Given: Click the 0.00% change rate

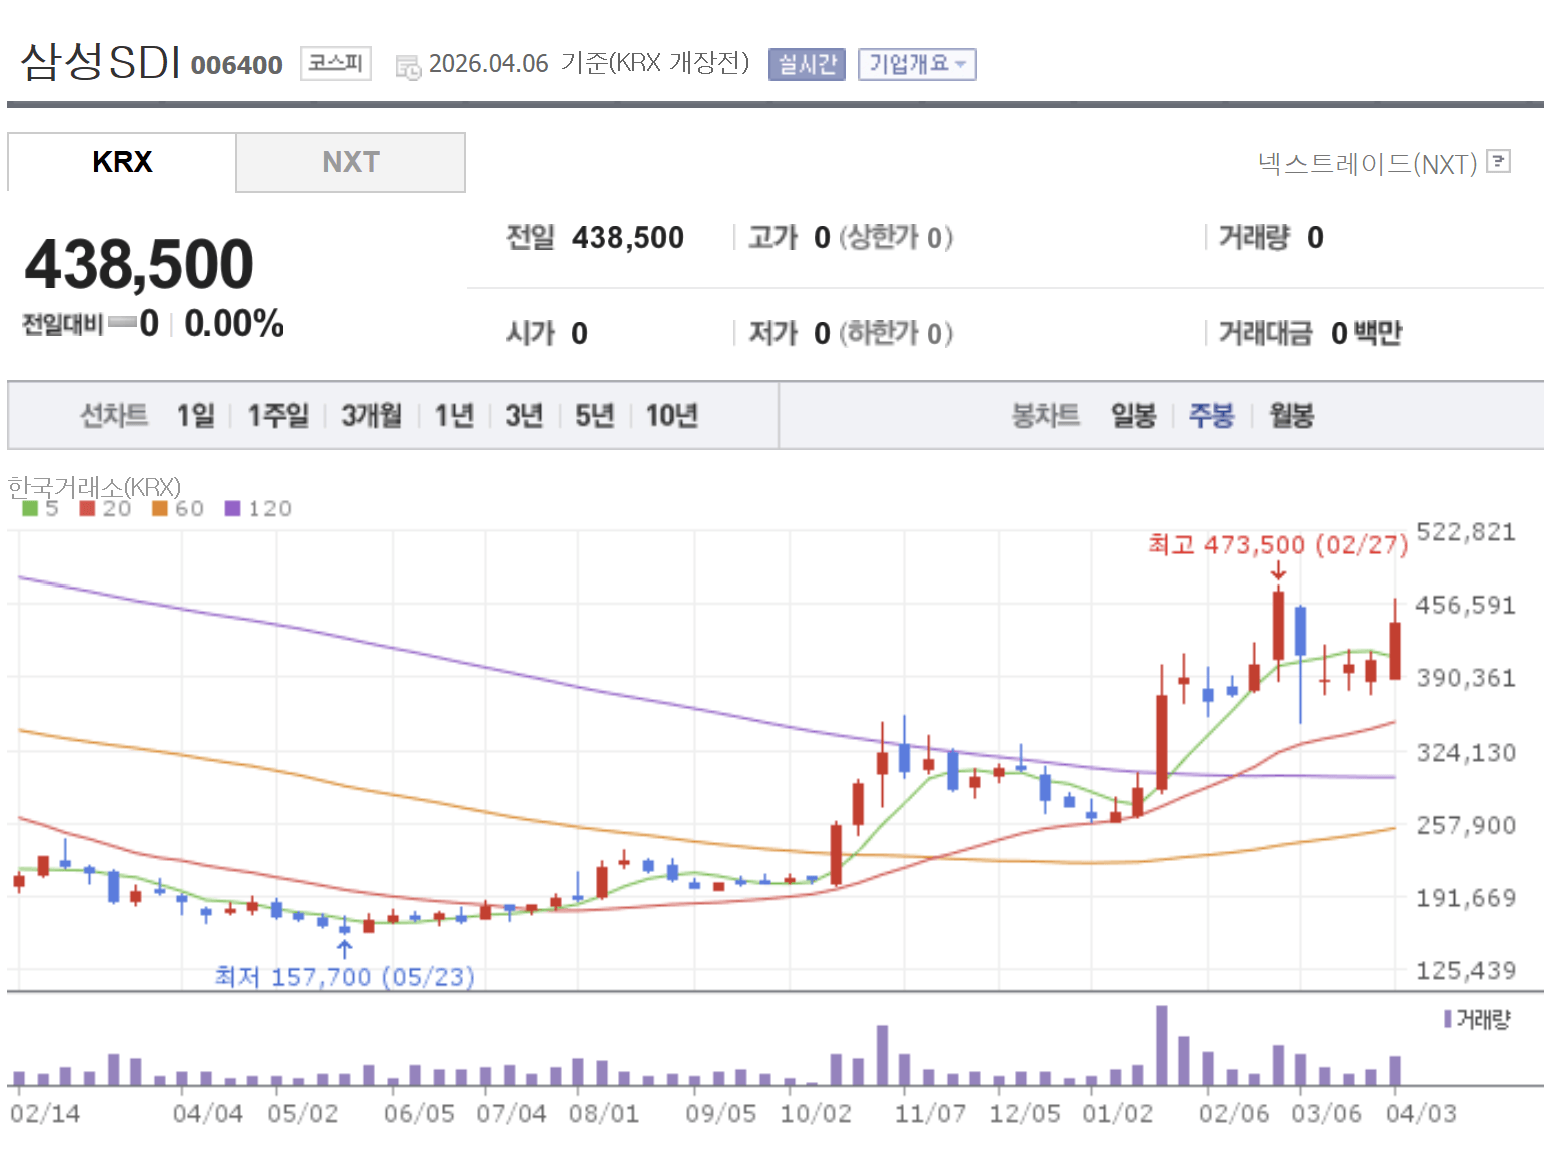Looking at the screenshot, I should coord(234,323).
